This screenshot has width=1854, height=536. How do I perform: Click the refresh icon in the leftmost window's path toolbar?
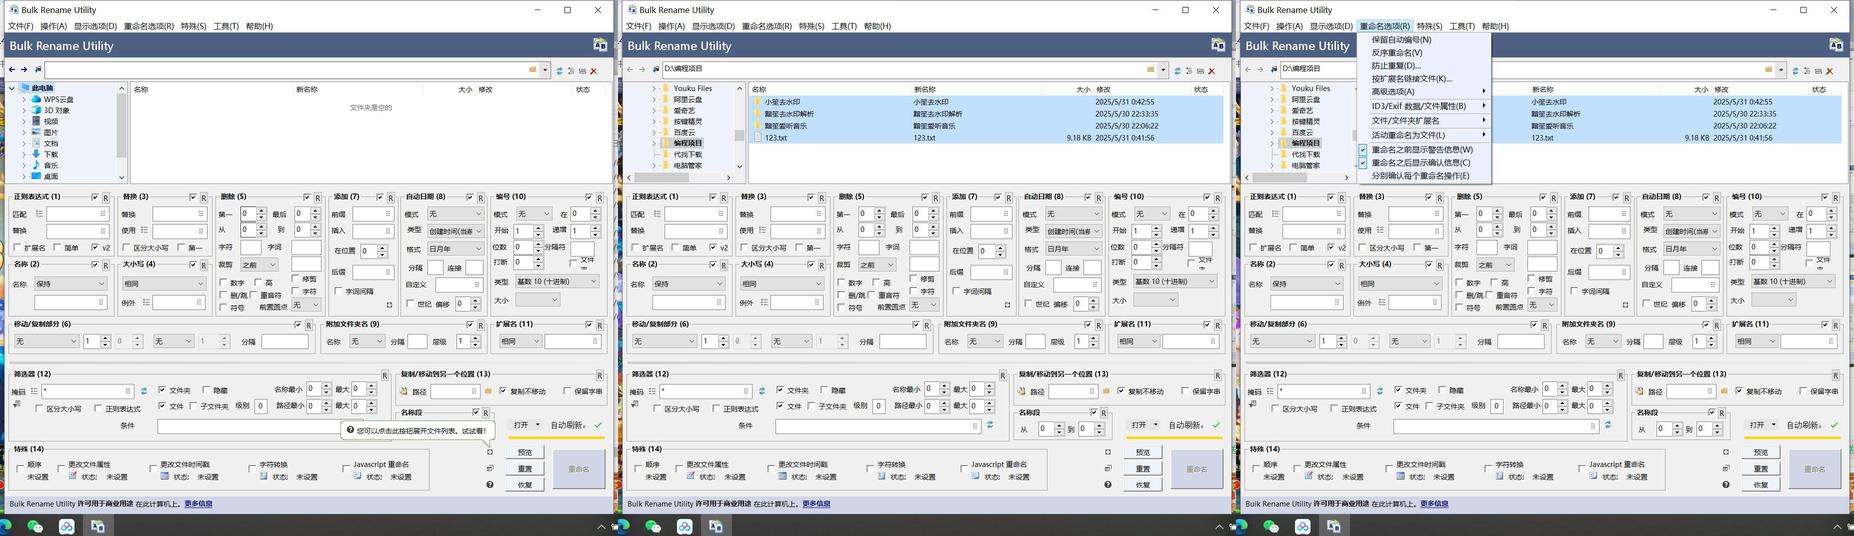[x=559, y=71]
